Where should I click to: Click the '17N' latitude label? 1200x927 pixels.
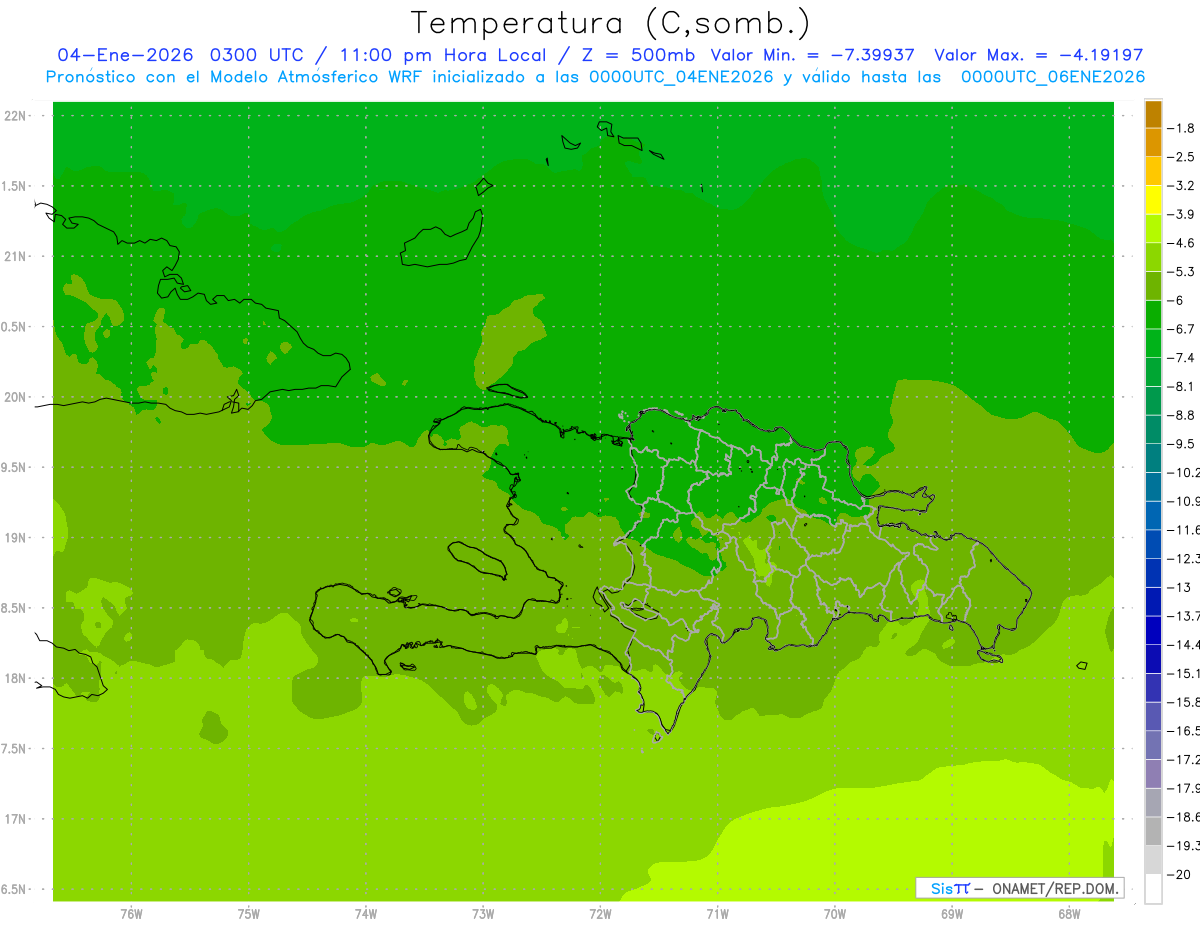(17, 819)
